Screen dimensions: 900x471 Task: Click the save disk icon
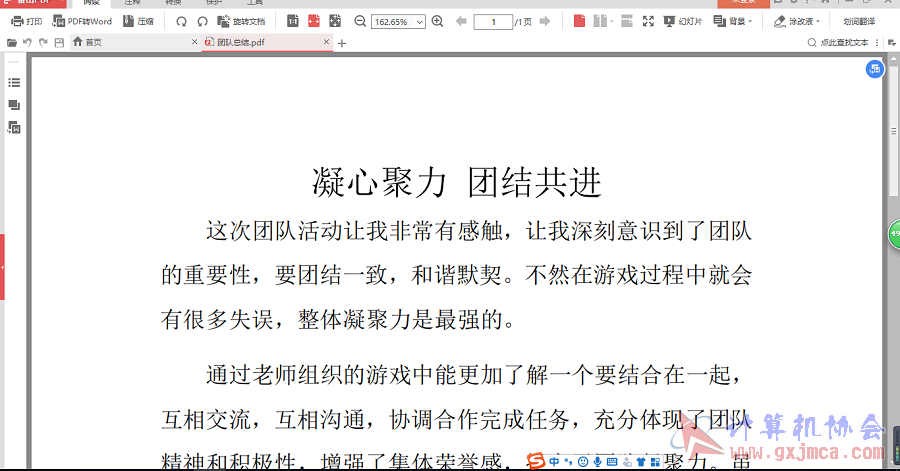59,42
